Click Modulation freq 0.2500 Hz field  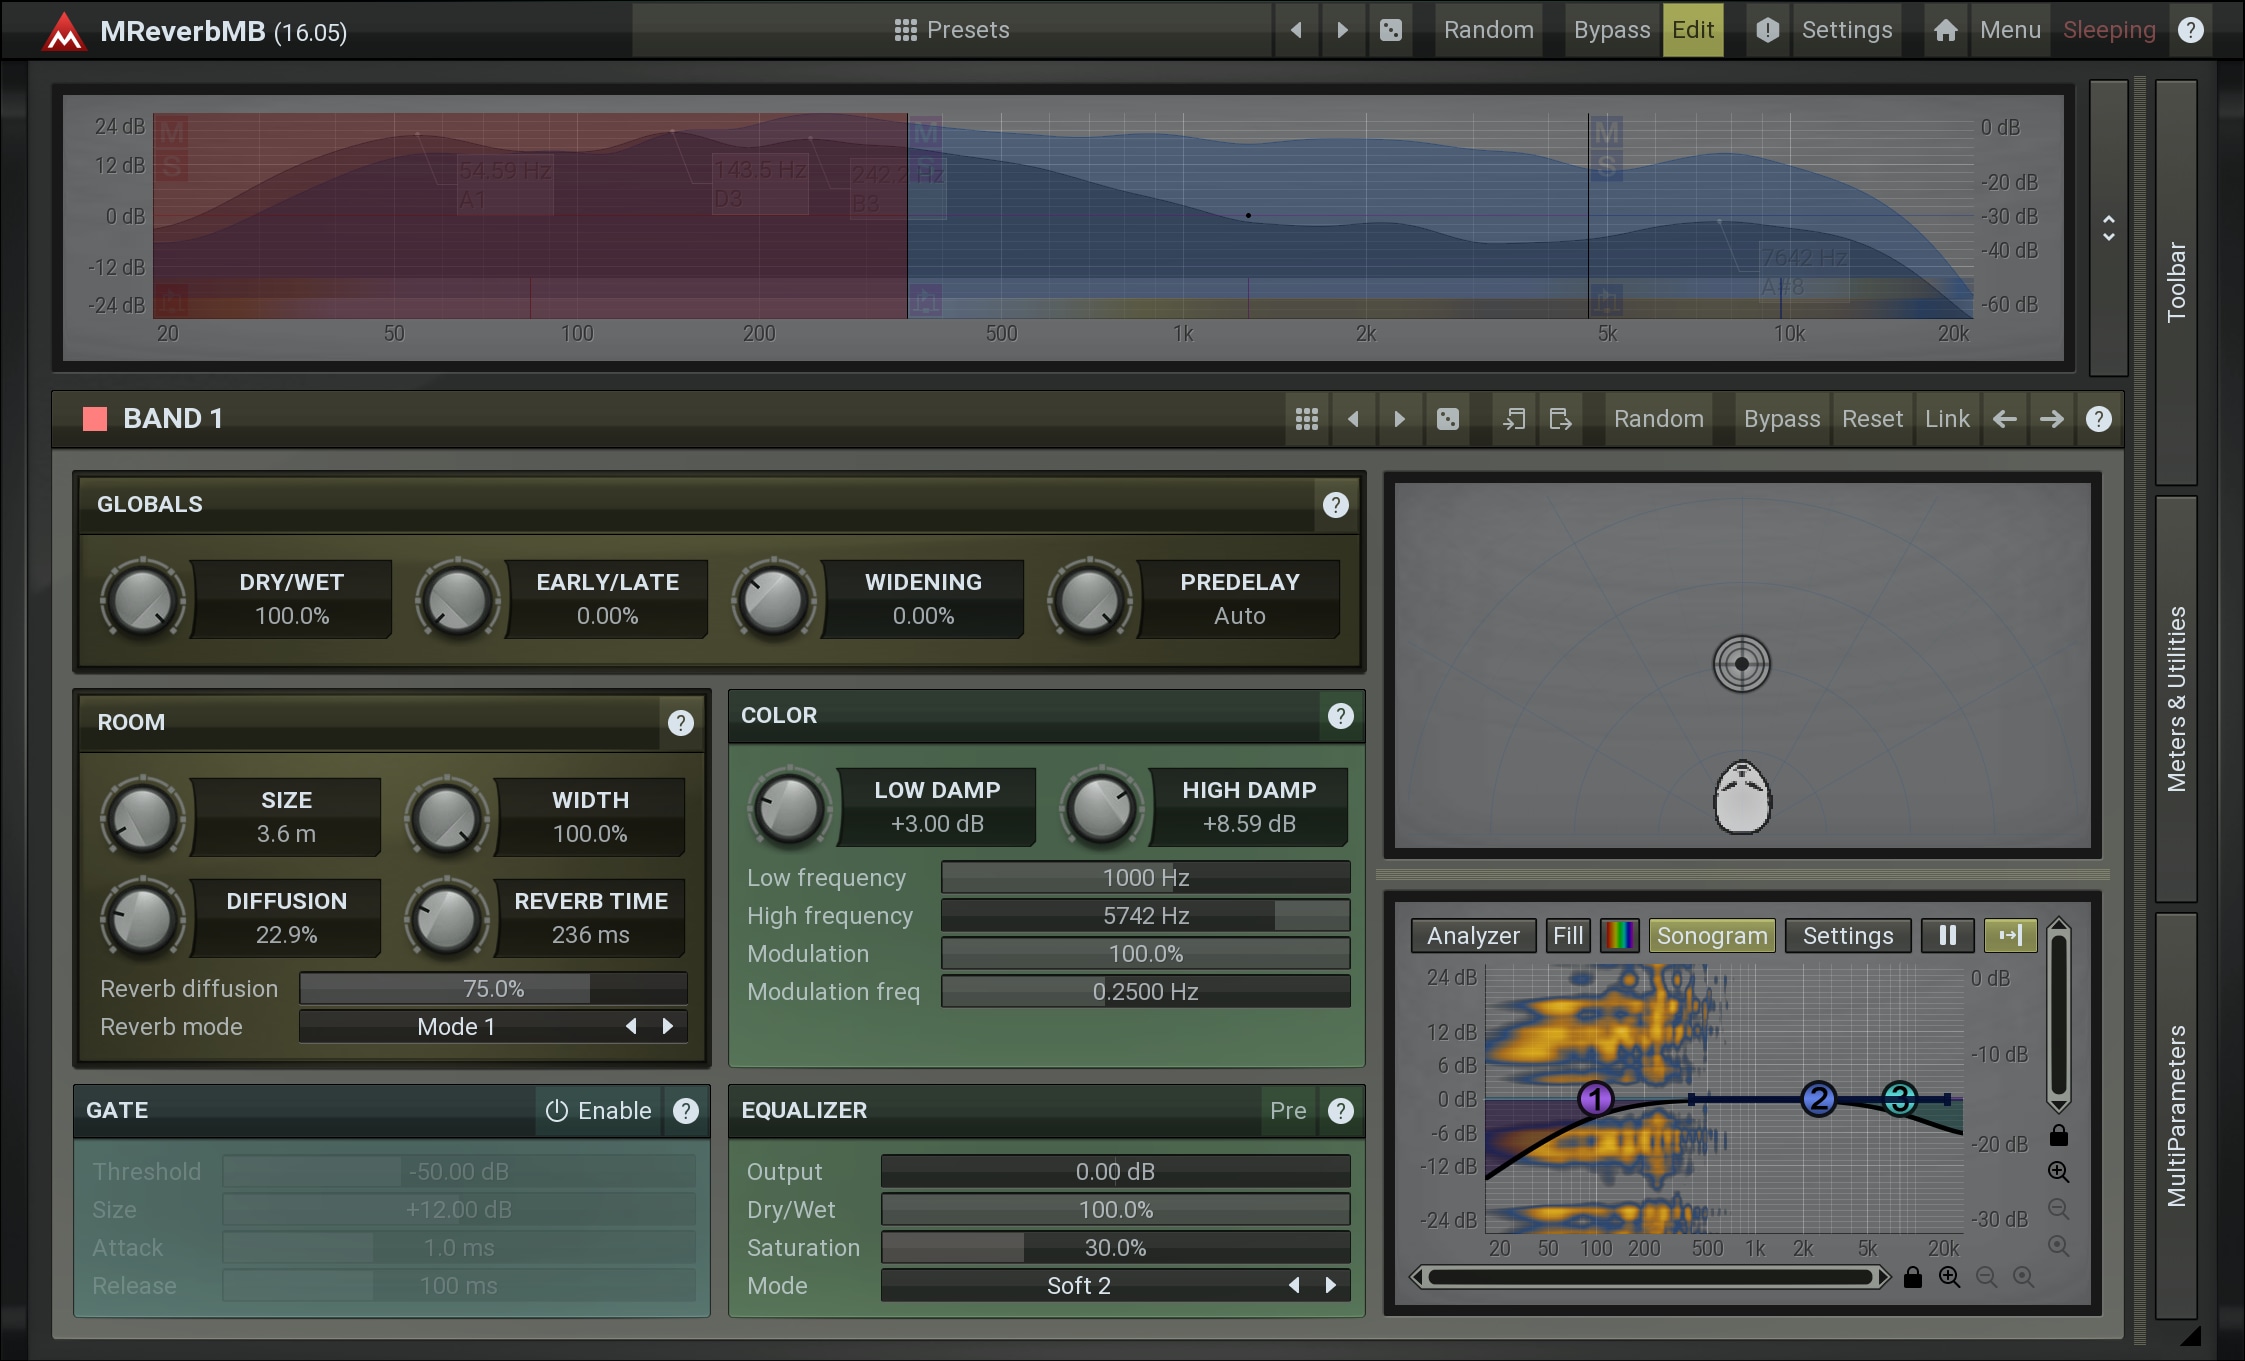[x=1145, y=992]
